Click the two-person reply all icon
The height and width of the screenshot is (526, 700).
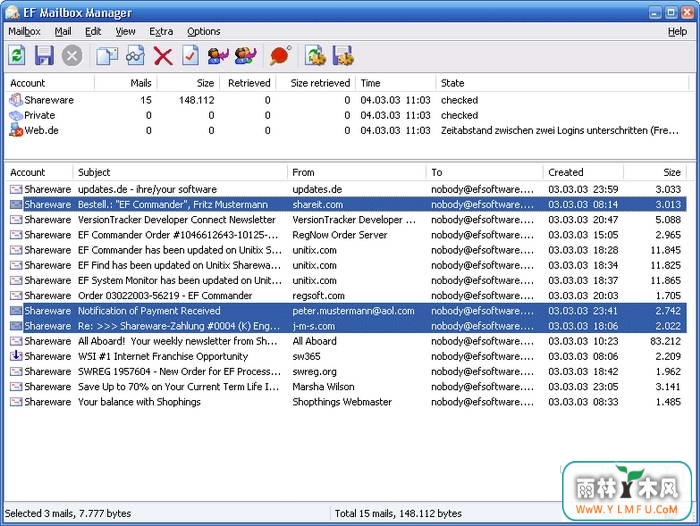(246, 56)
